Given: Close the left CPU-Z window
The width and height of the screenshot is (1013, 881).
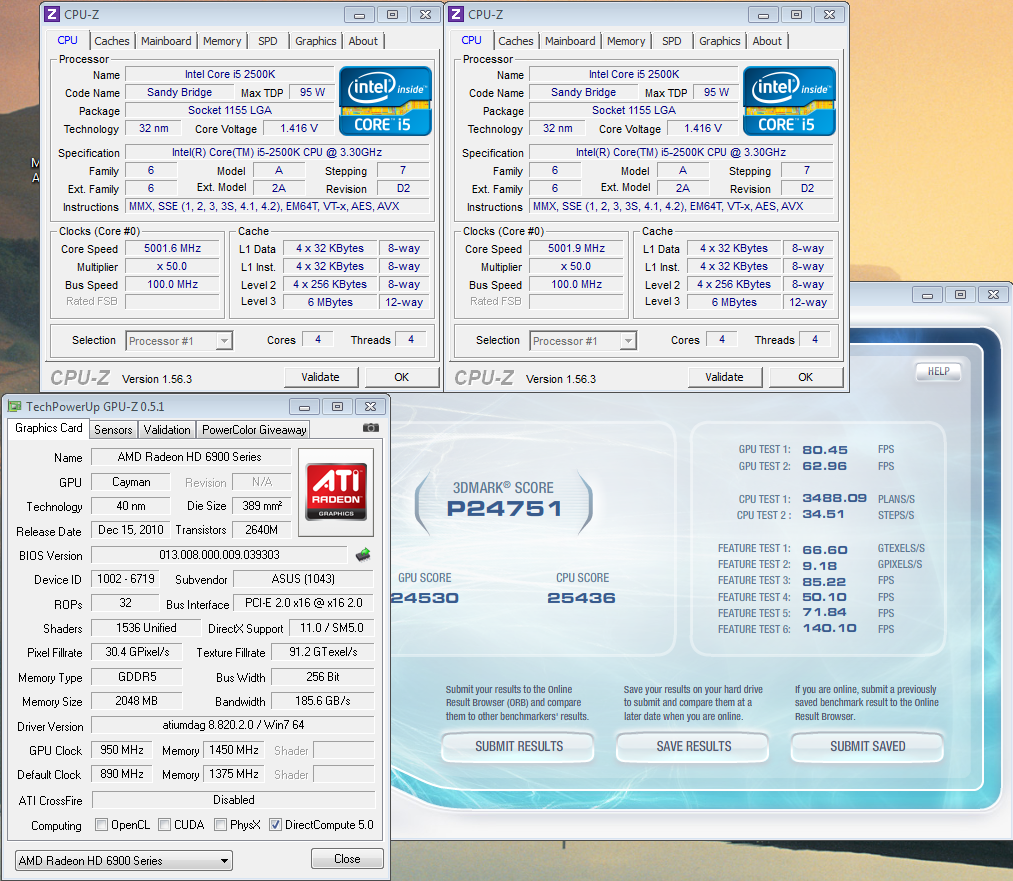Looking at the screenshot, I should point(425,14).
